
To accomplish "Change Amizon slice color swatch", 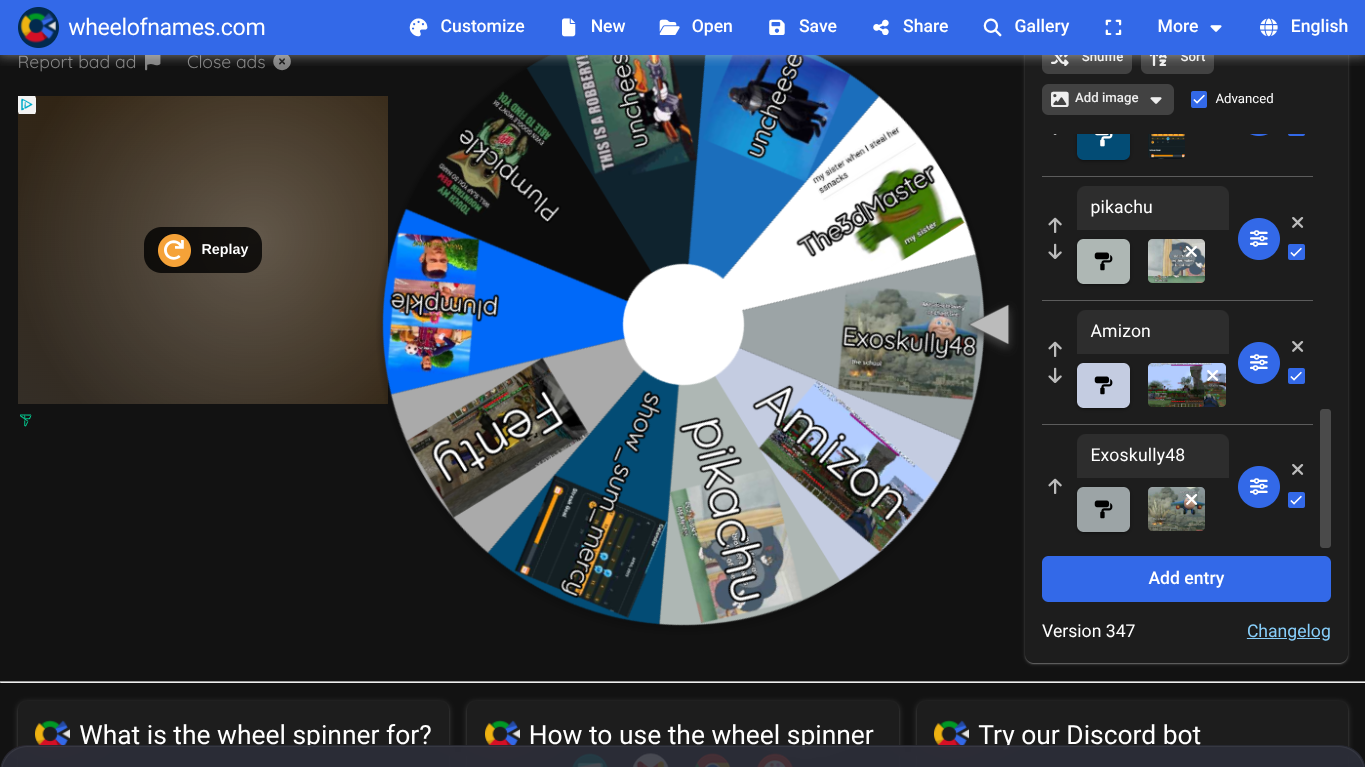I will [1104, 386].
